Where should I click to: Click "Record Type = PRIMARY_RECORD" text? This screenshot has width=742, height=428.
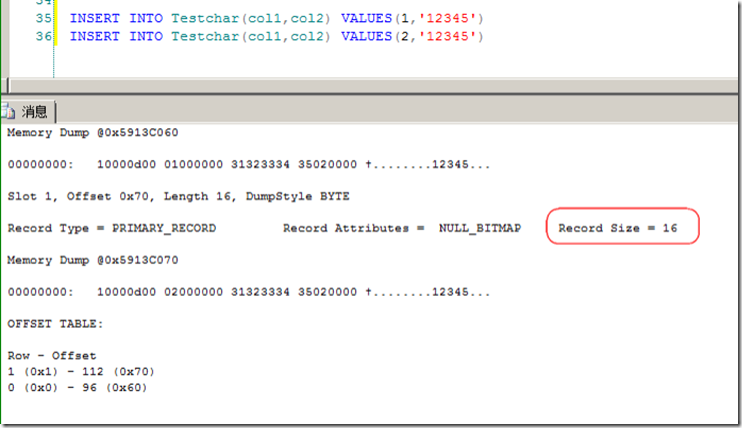click(x=112, y=228)
